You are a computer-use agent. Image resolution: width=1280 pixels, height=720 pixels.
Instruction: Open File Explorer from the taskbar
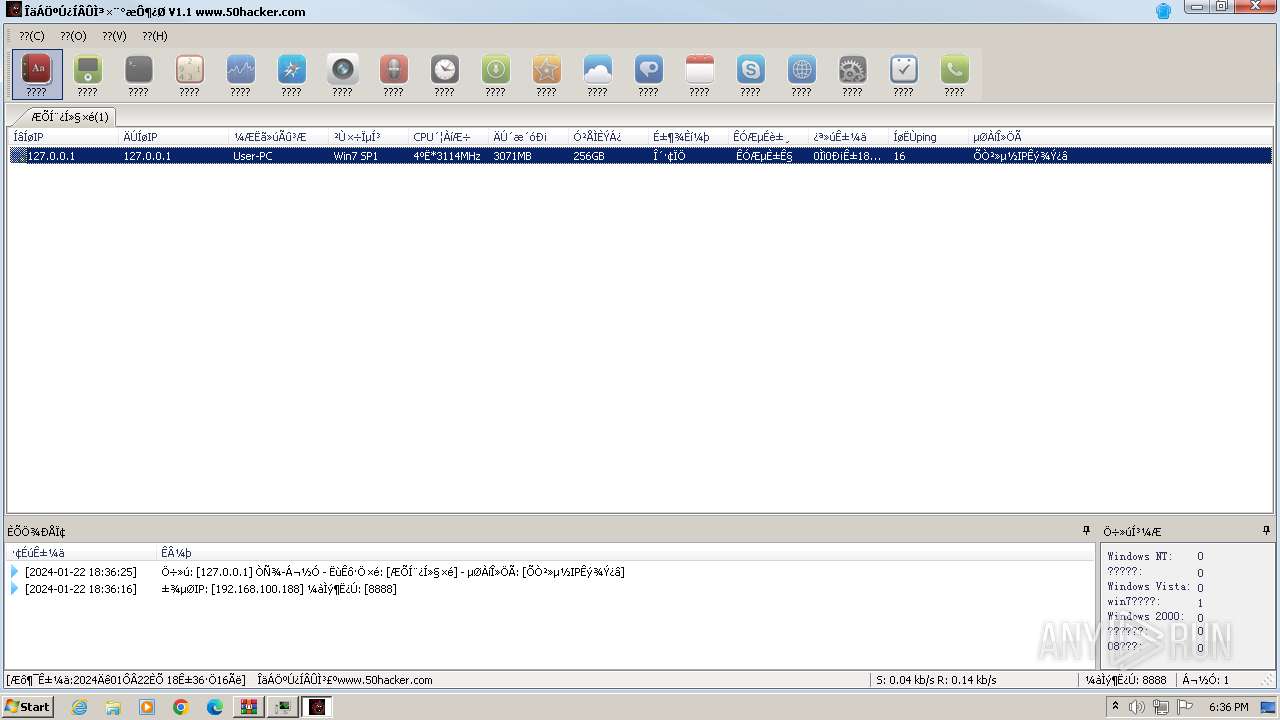pos(113,707)
